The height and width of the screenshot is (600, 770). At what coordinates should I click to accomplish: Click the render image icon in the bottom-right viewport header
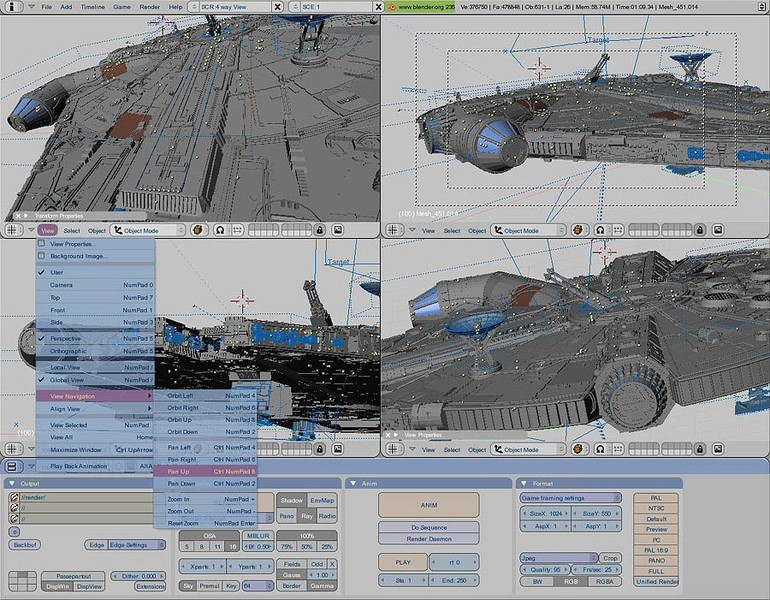pos(717,449)
